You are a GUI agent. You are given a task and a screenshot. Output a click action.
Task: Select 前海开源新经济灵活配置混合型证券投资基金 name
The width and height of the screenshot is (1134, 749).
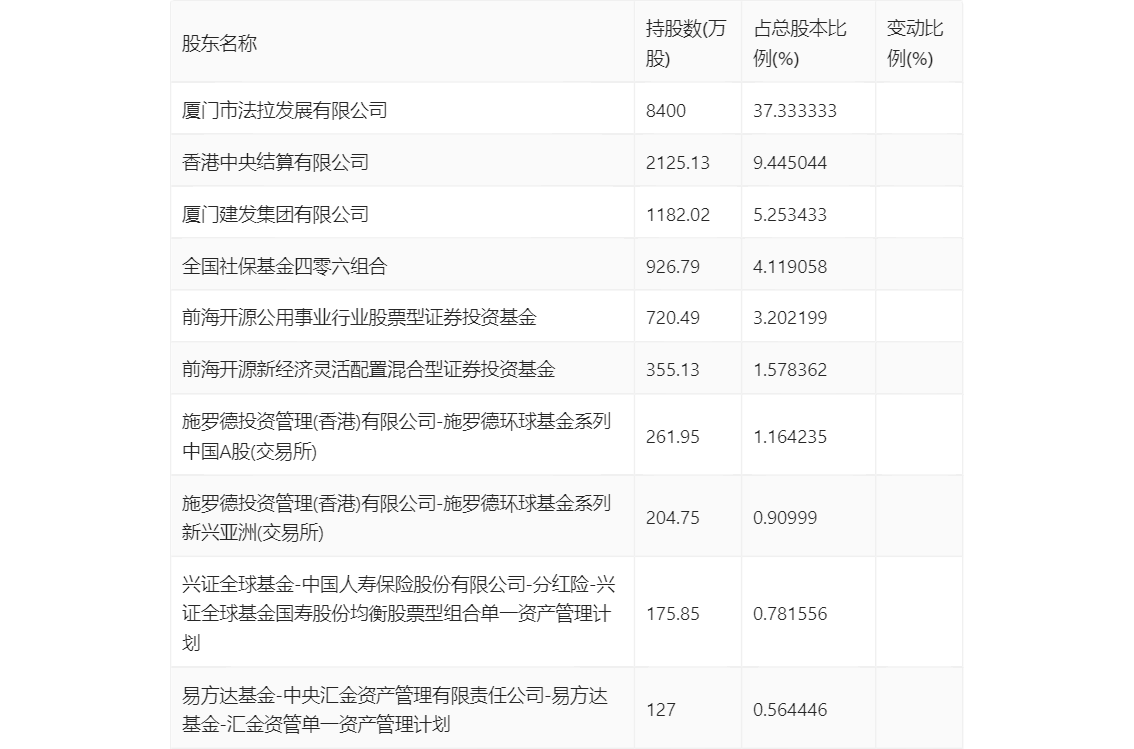click(368, 369)
